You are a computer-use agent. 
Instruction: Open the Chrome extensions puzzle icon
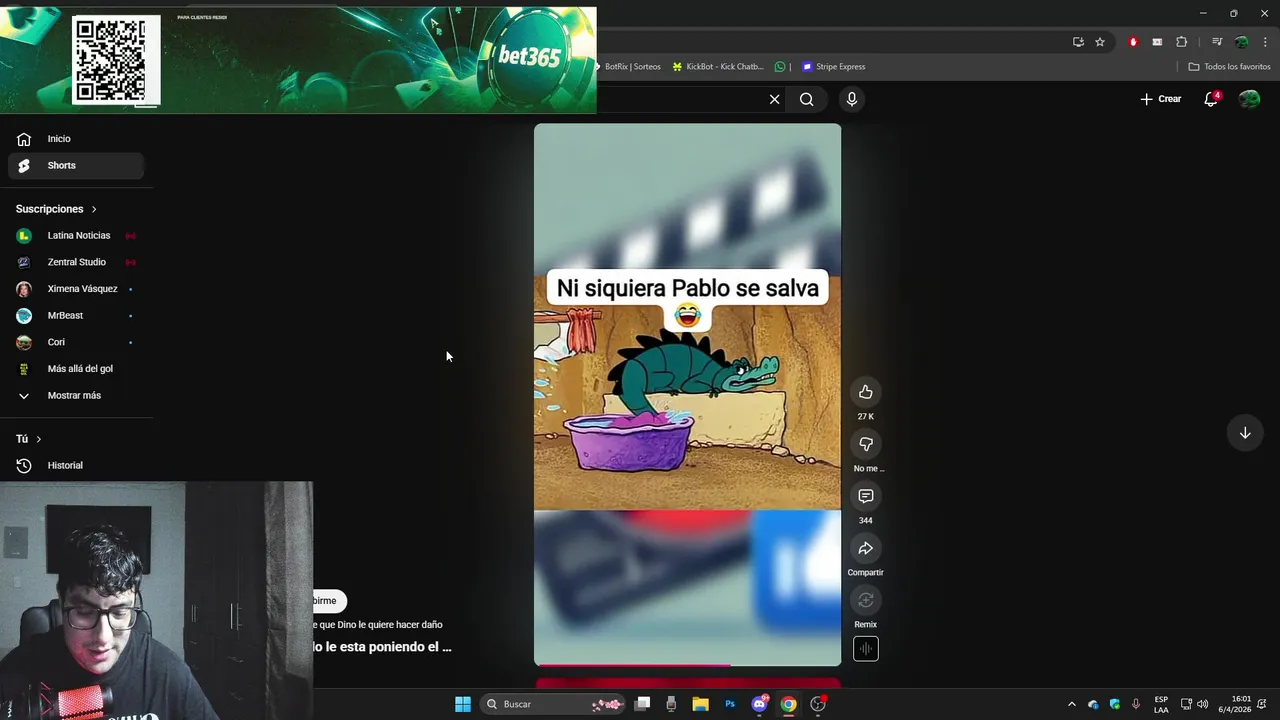tap(1182, 42)
